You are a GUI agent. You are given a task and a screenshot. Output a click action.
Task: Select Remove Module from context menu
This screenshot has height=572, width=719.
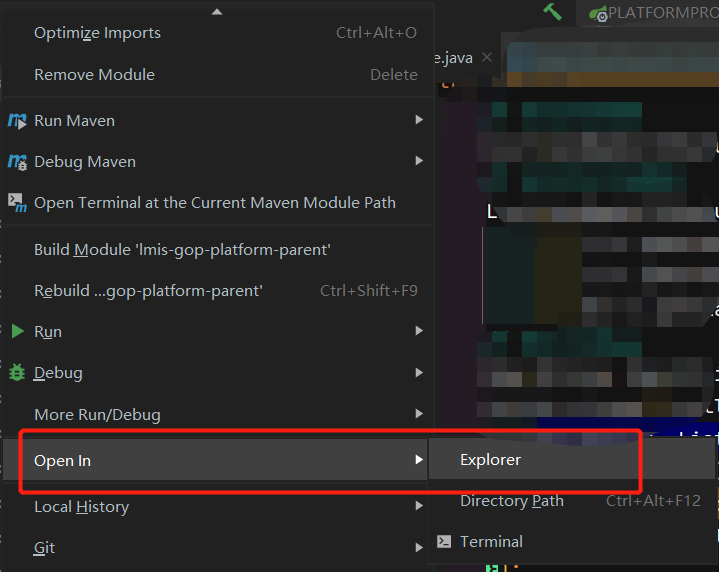217,75
